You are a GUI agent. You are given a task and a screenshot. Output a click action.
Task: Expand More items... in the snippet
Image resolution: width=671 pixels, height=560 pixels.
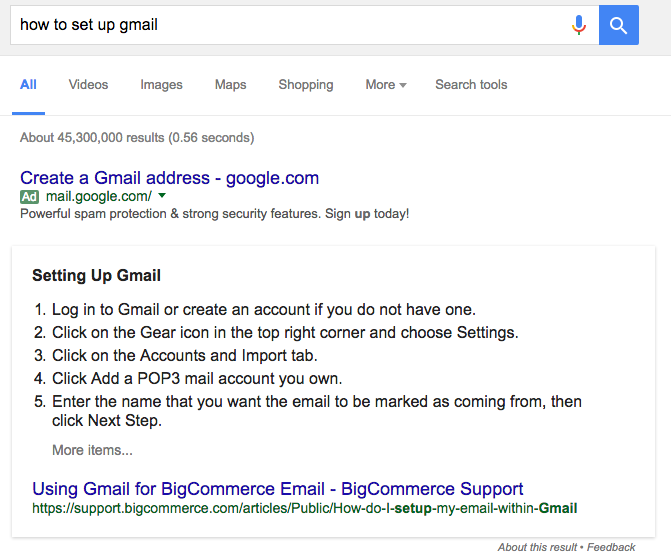(x=92, y=450)
